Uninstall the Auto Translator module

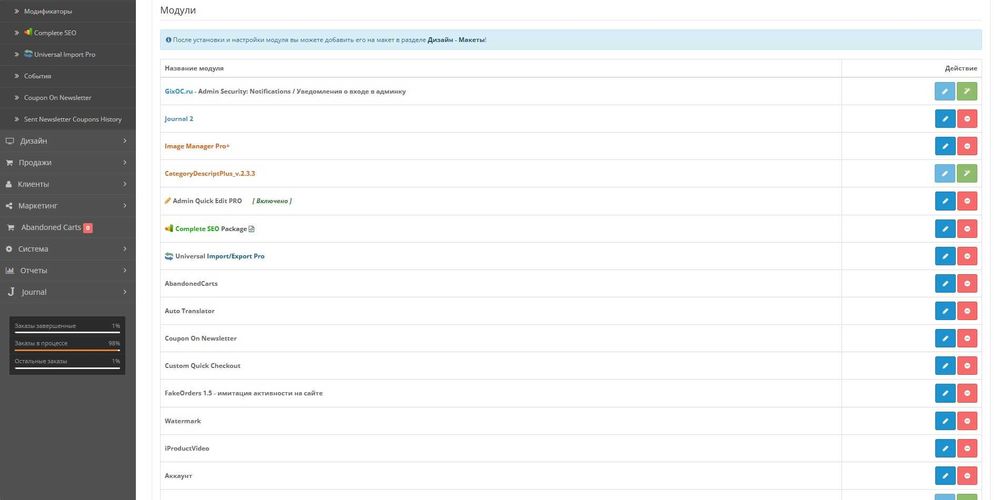[x=967, y=311]
